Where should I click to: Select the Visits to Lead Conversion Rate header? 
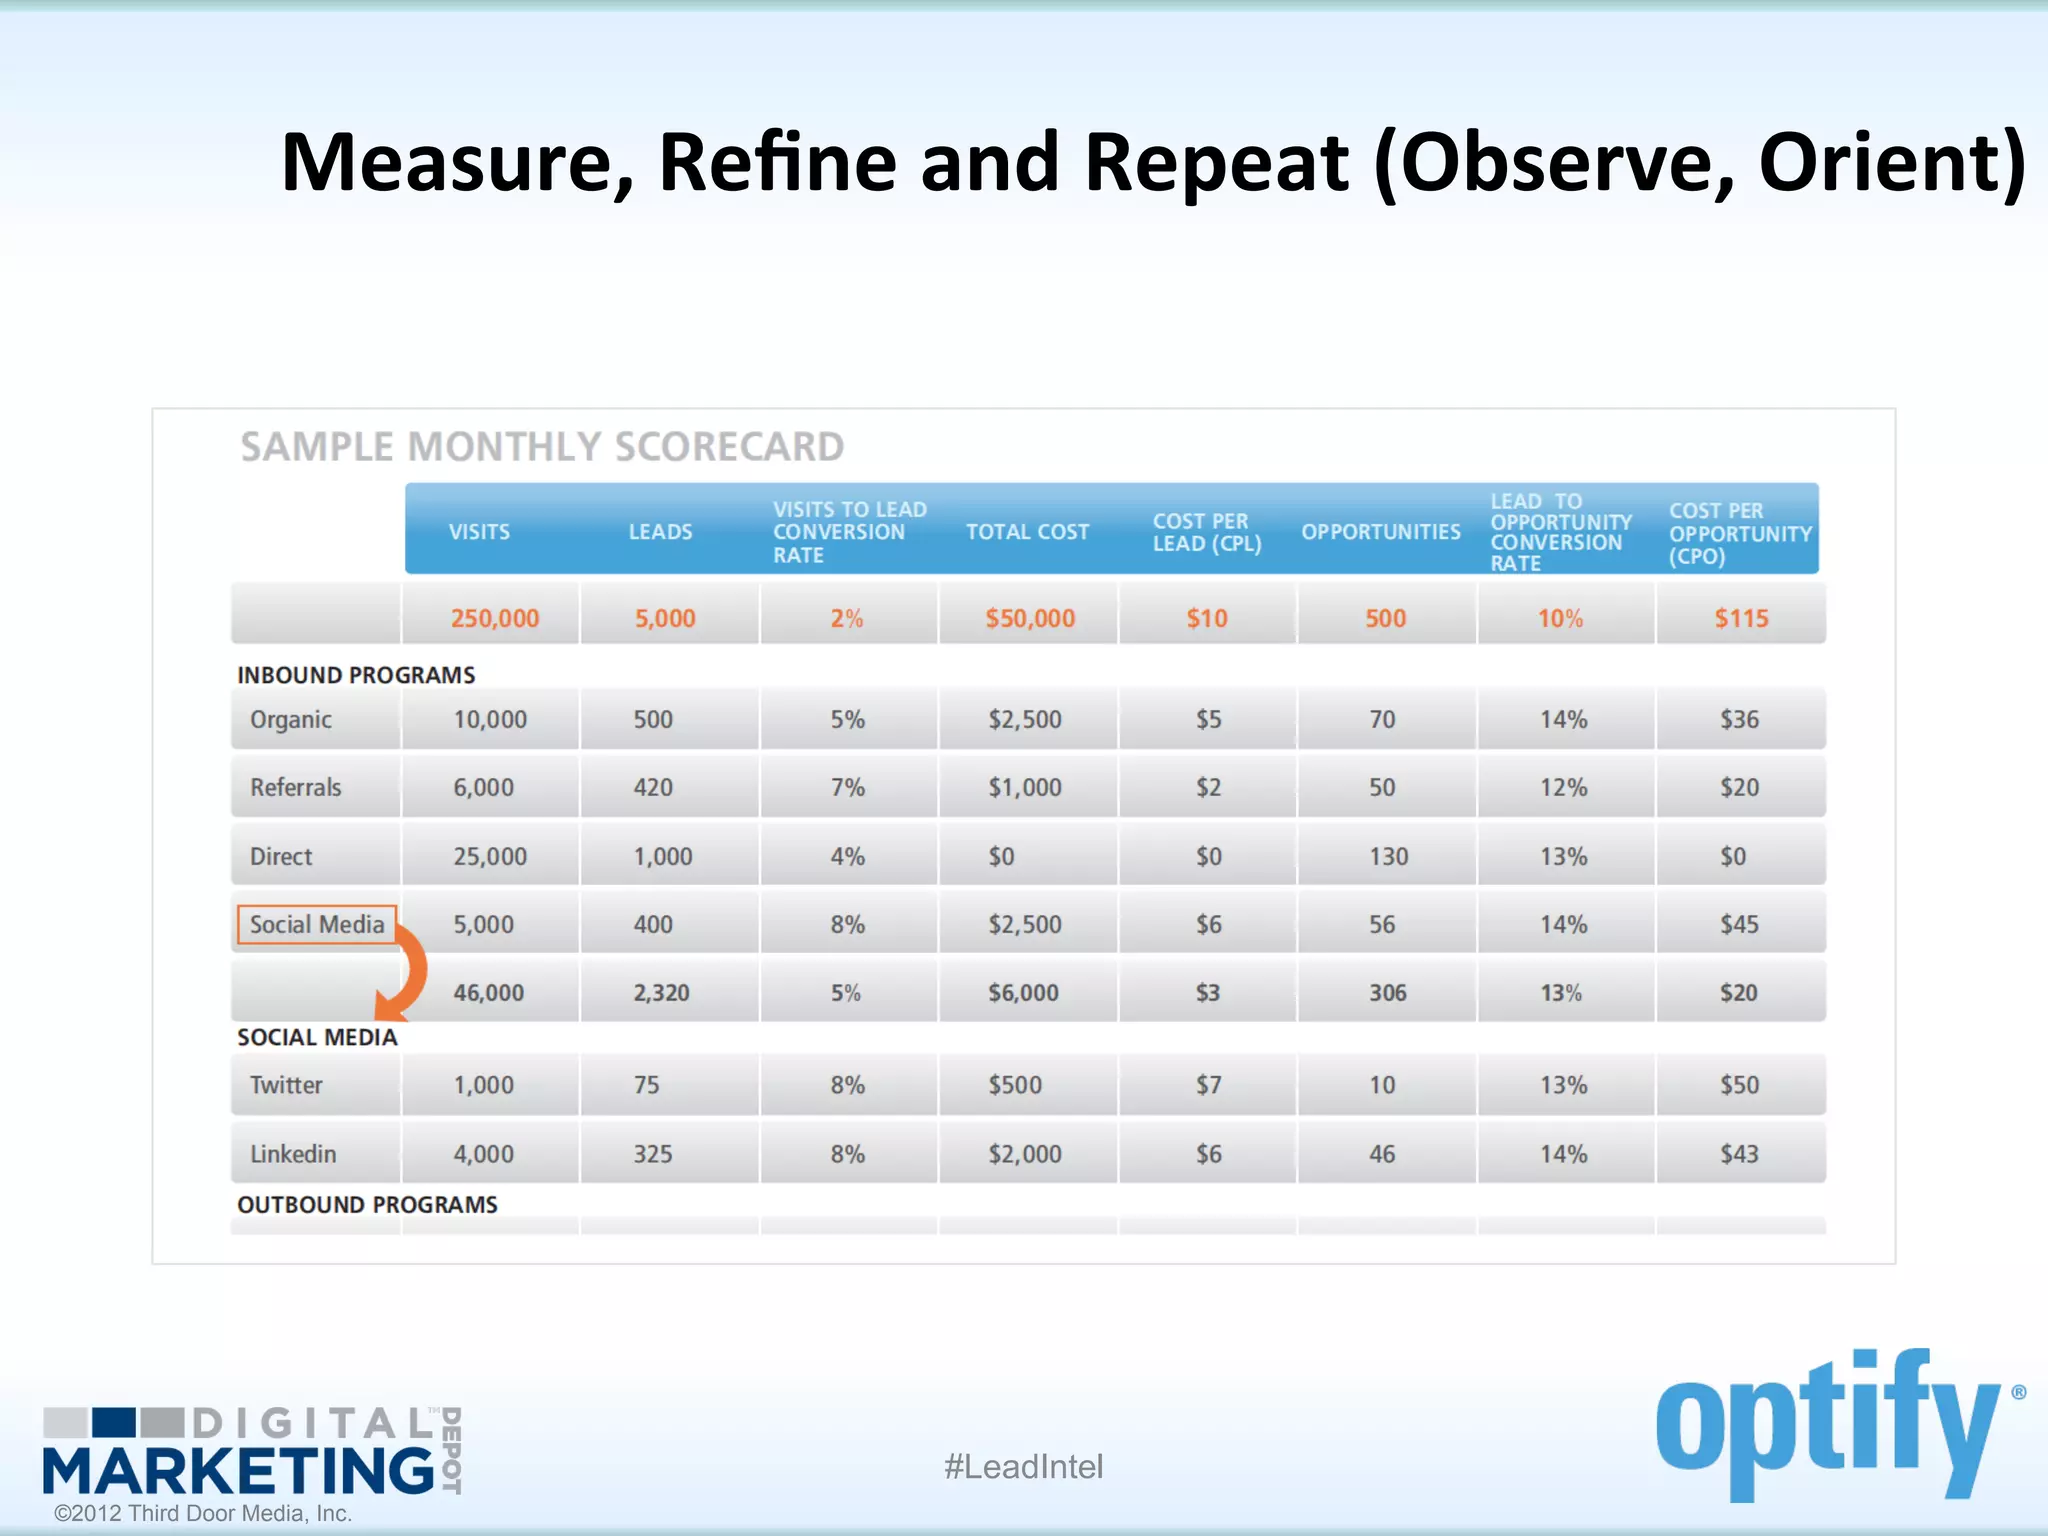click(849, 532)
